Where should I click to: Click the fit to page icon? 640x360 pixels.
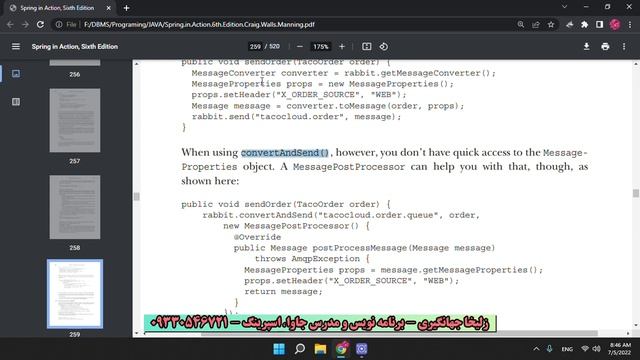(367, 47)
